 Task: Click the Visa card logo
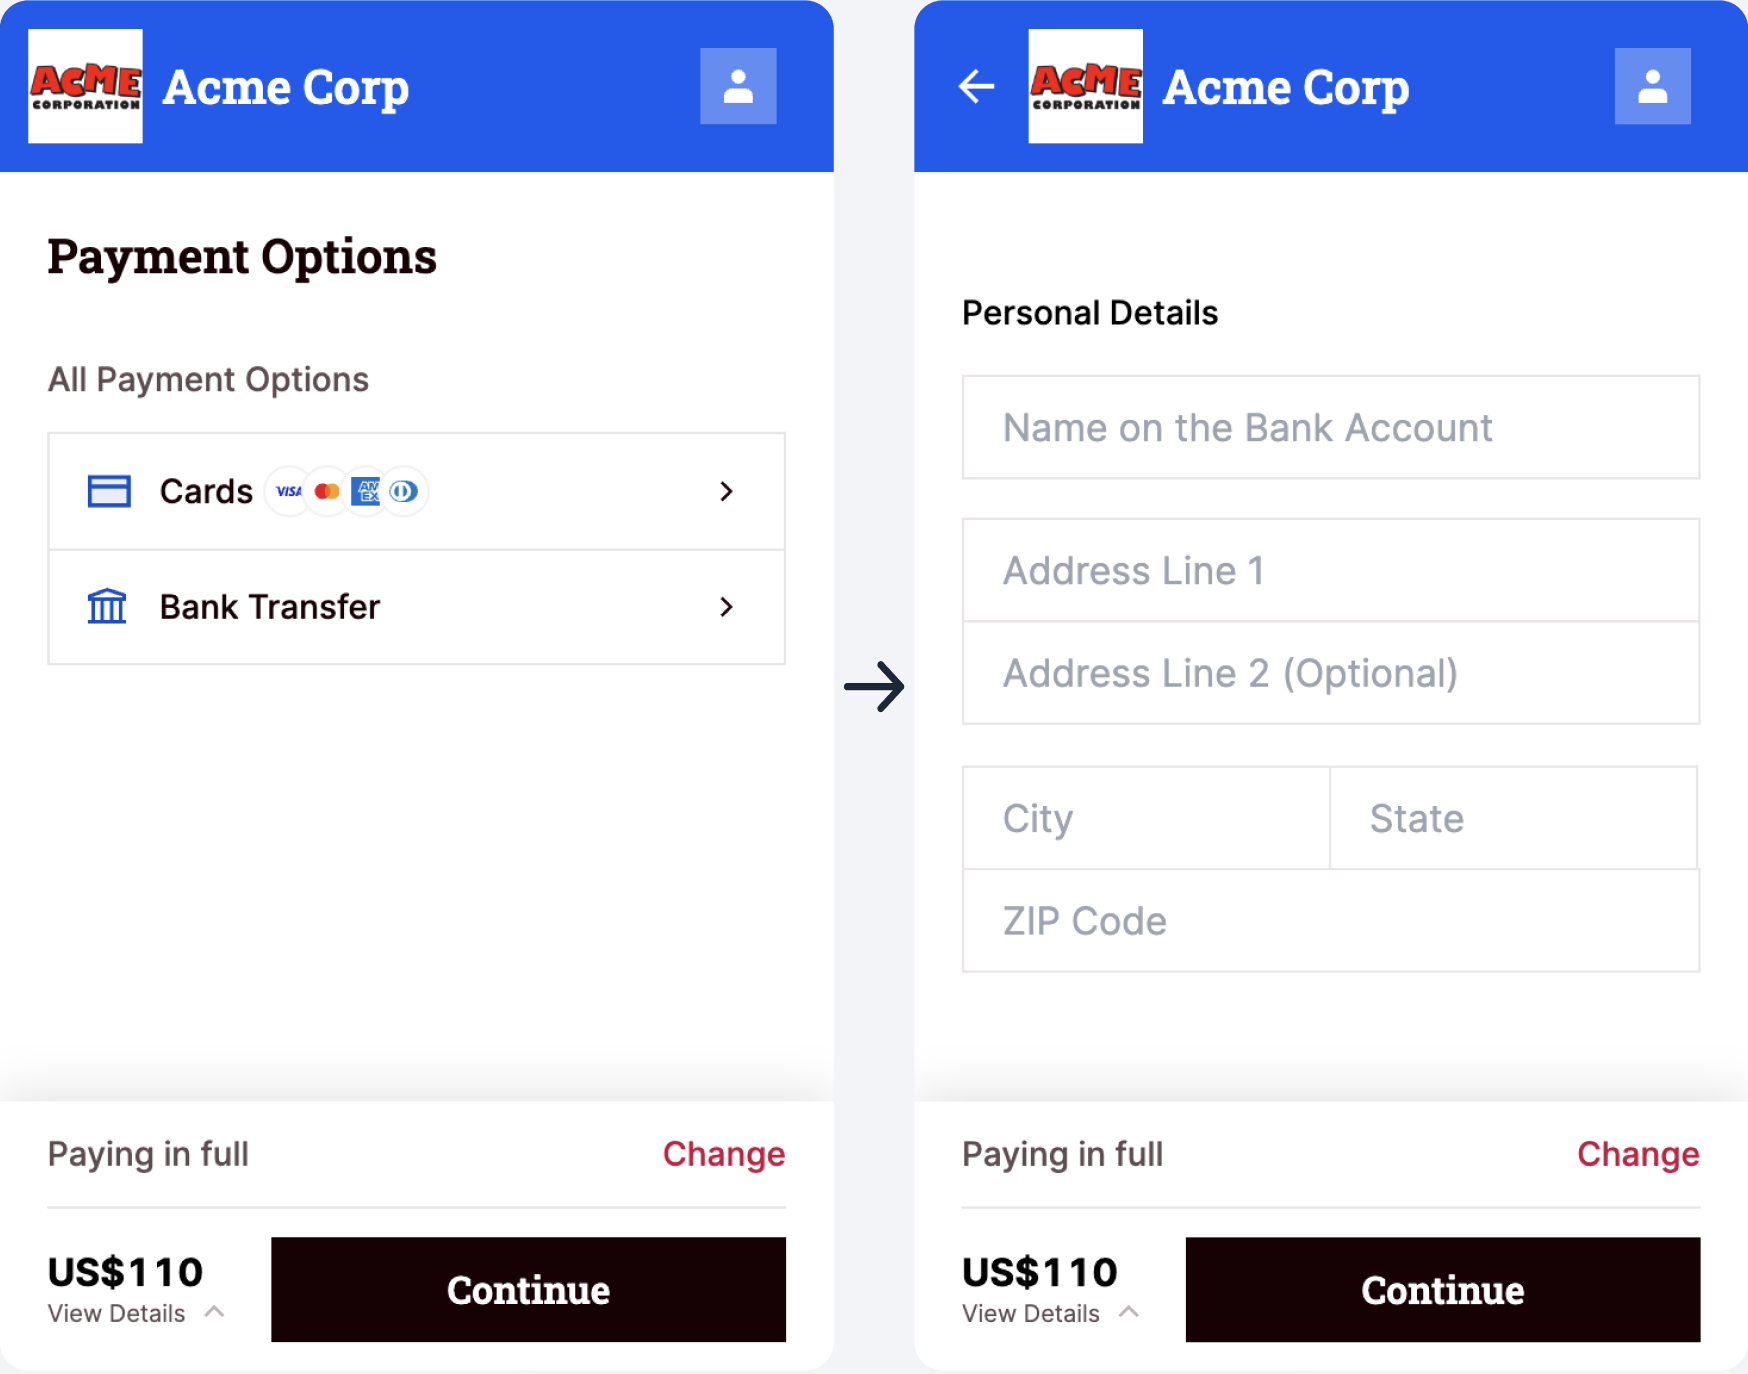(x=289, y=491)
